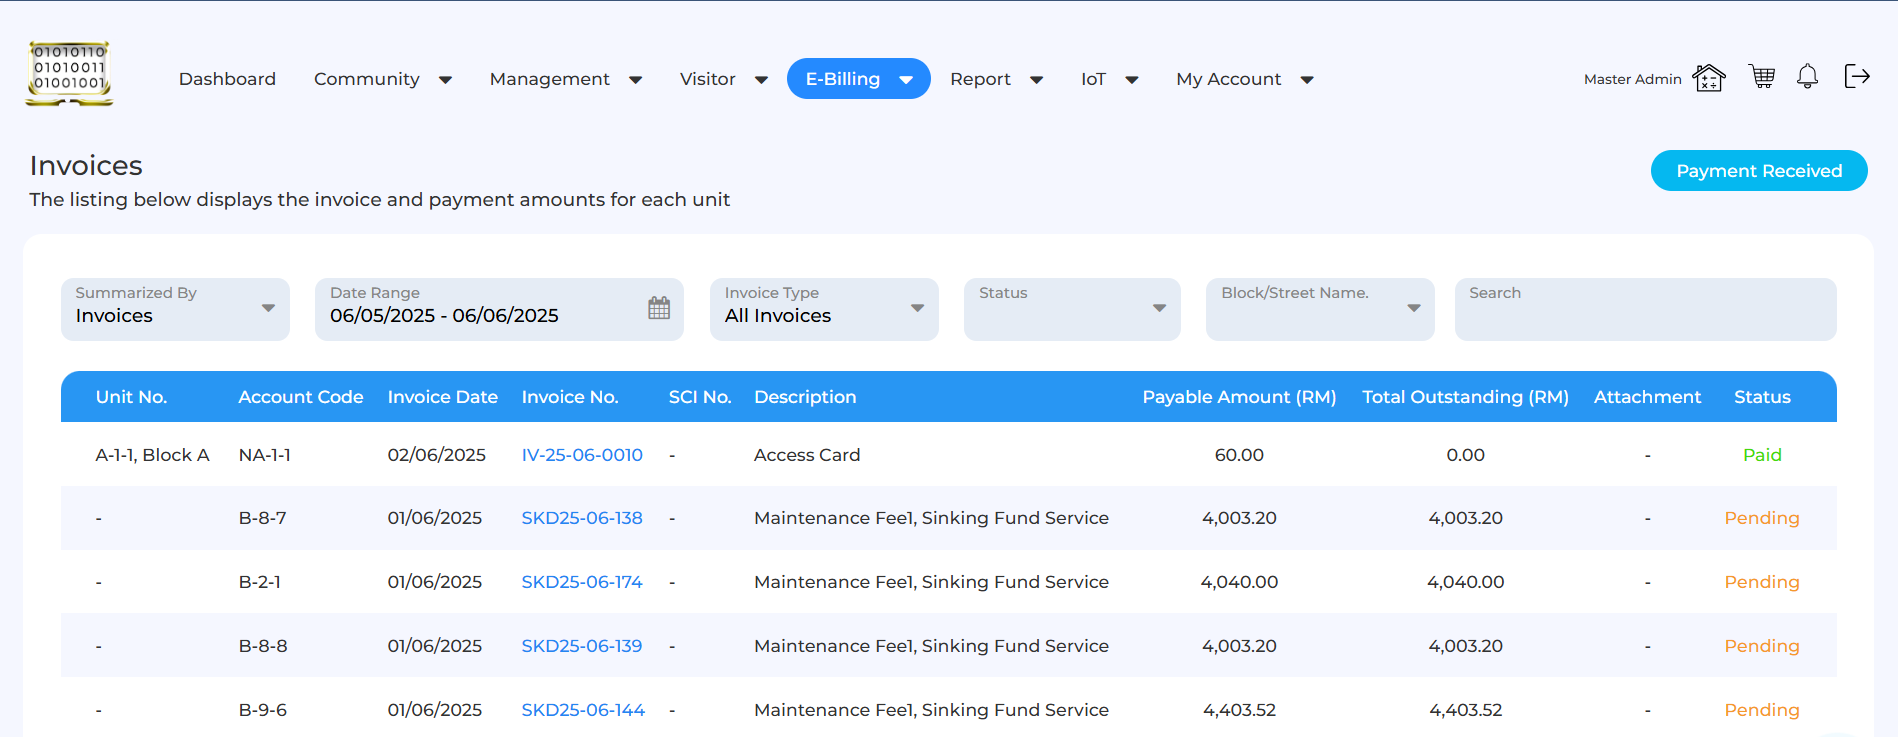Click the Master Admin label

click(1633, 79)
